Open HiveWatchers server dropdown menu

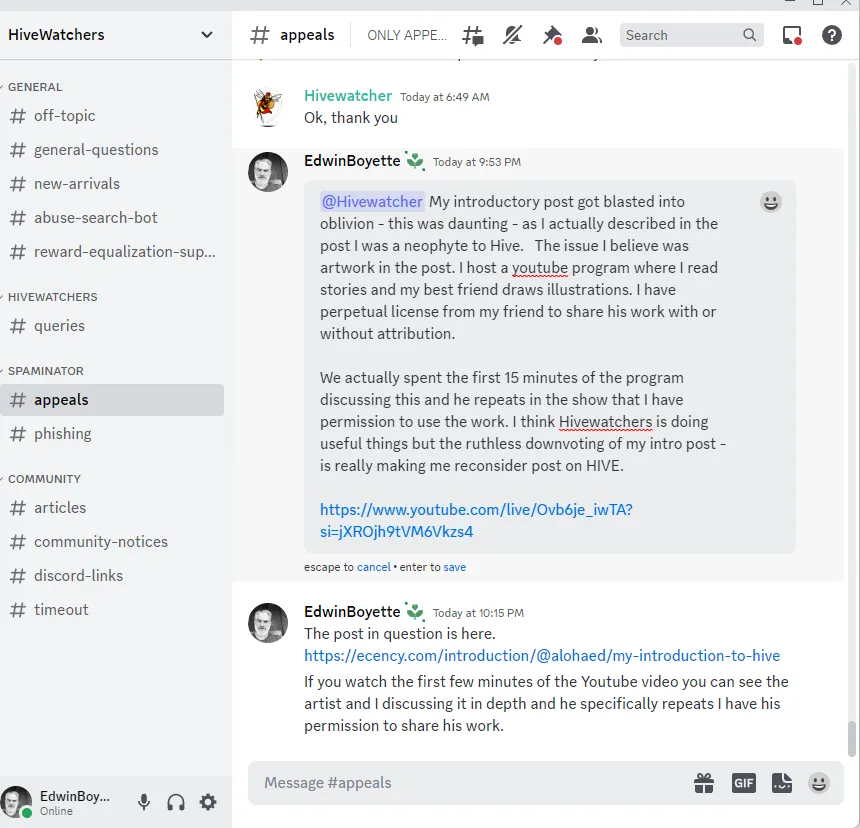point(207,35)
